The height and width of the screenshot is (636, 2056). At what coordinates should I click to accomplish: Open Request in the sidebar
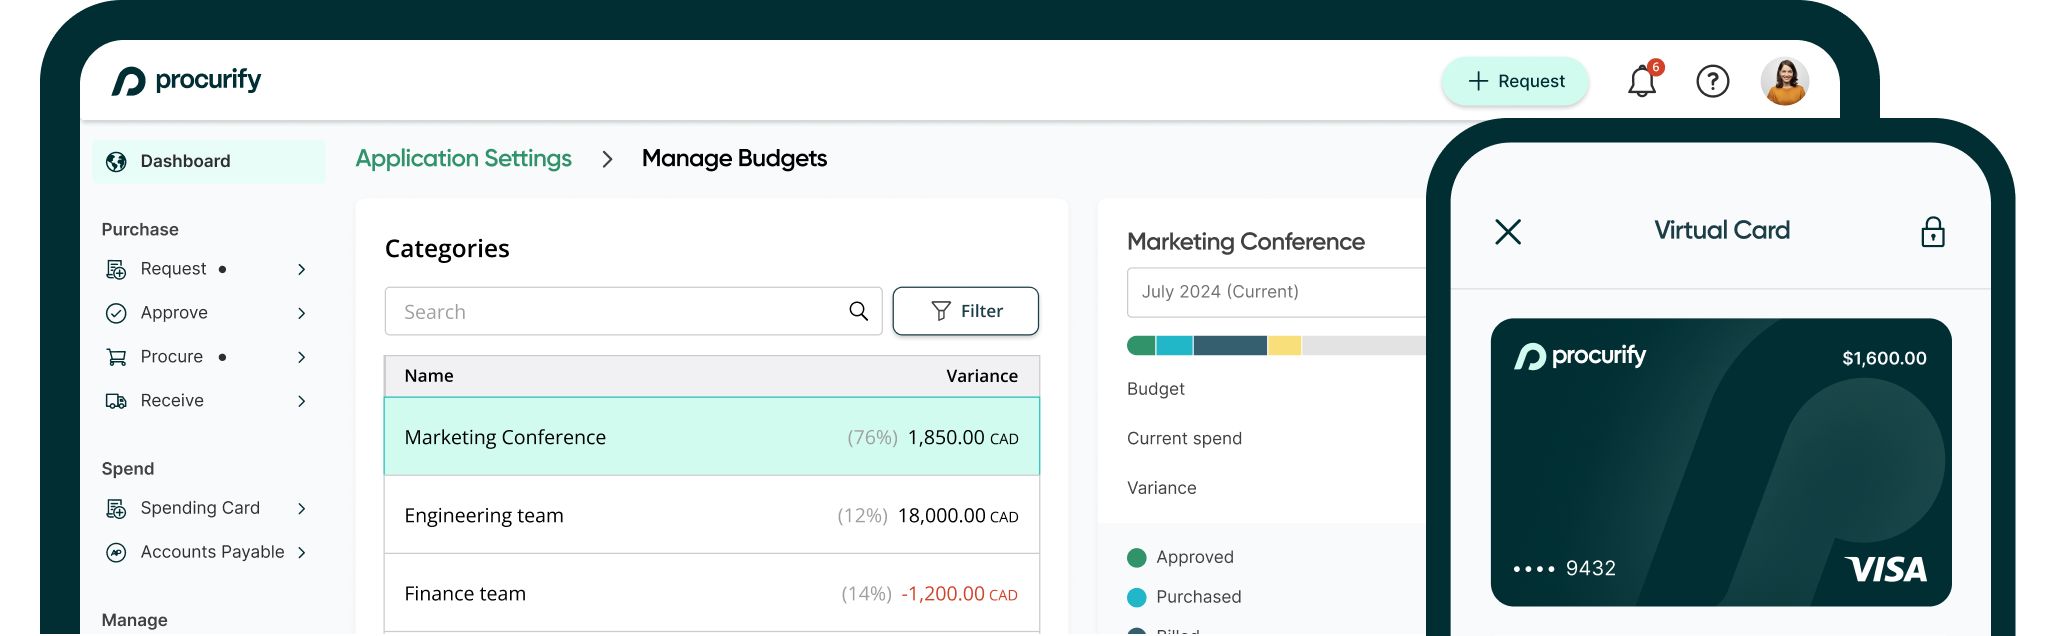[x=173, y=269]
